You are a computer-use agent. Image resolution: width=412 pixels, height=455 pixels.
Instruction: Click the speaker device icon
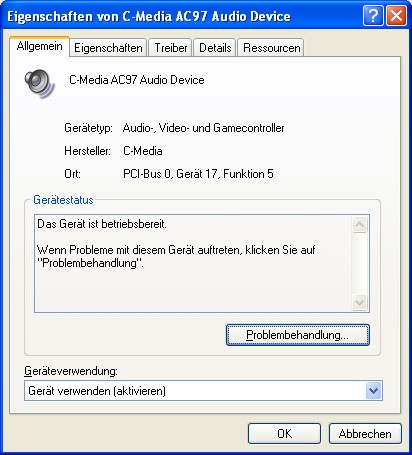point(40,83)
